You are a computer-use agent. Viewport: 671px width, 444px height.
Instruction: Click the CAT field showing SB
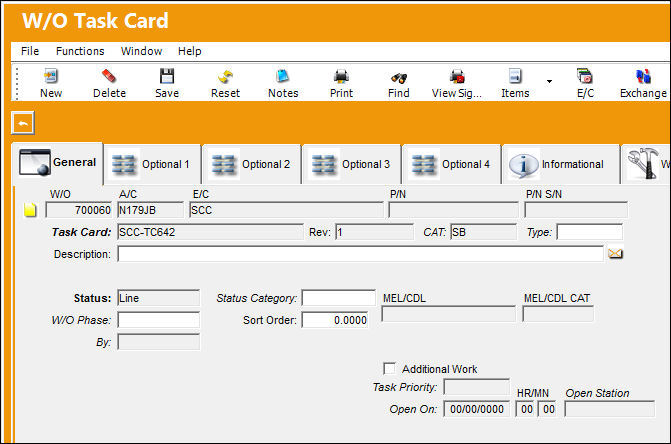coord(483,232)
